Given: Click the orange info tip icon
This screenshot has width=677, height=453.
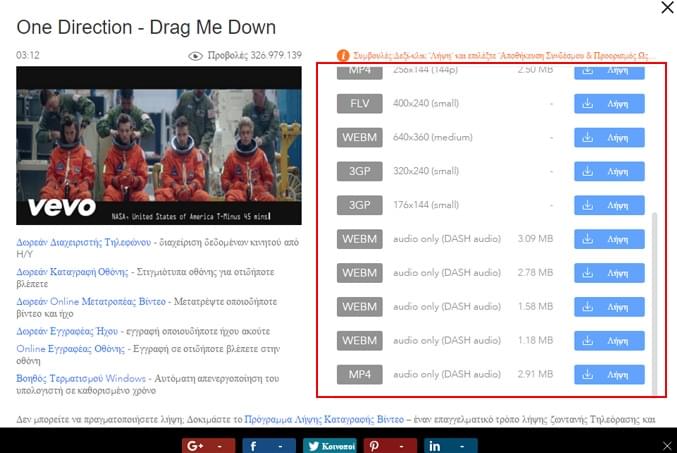Looking at the screenshot, I should click(x=343, y=55).
